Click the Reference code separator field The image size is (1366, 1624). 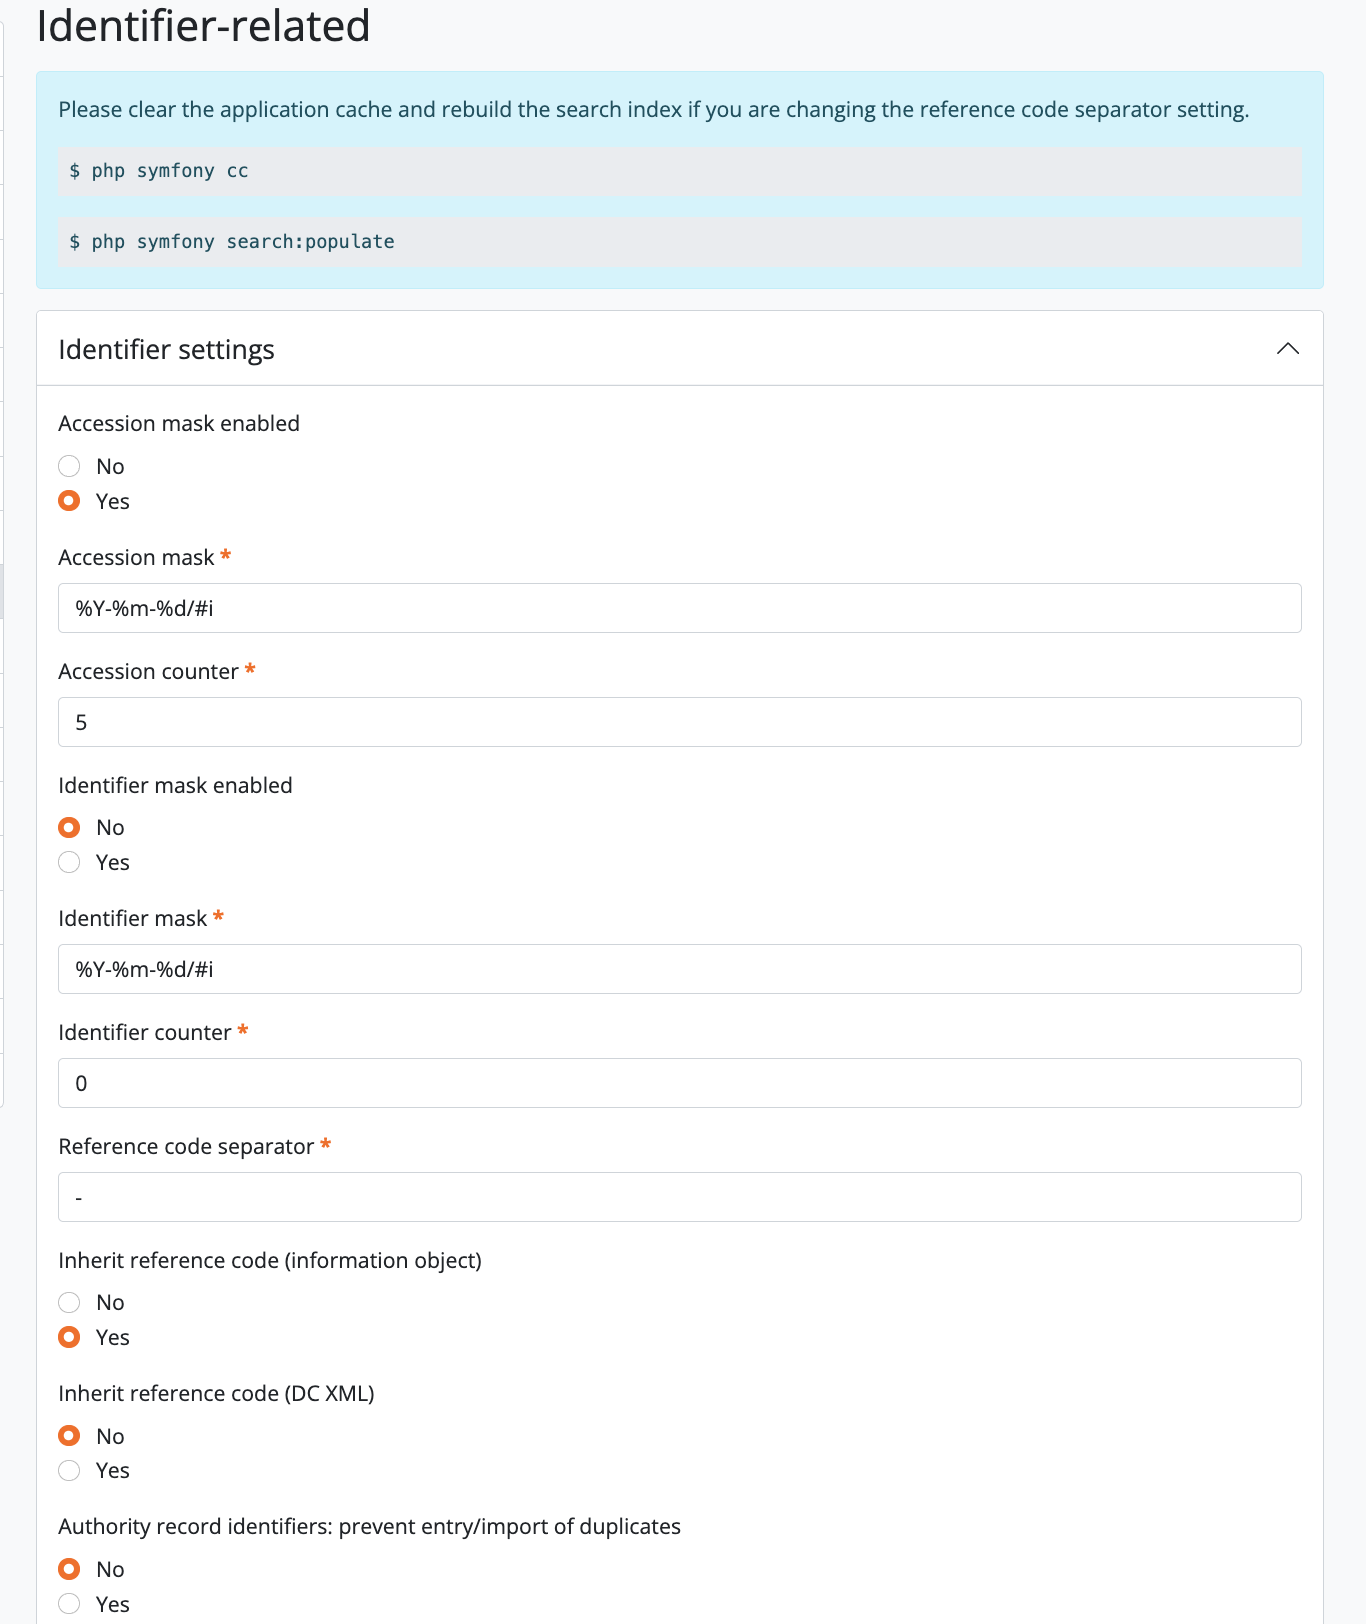click(x=679, y=1197)
